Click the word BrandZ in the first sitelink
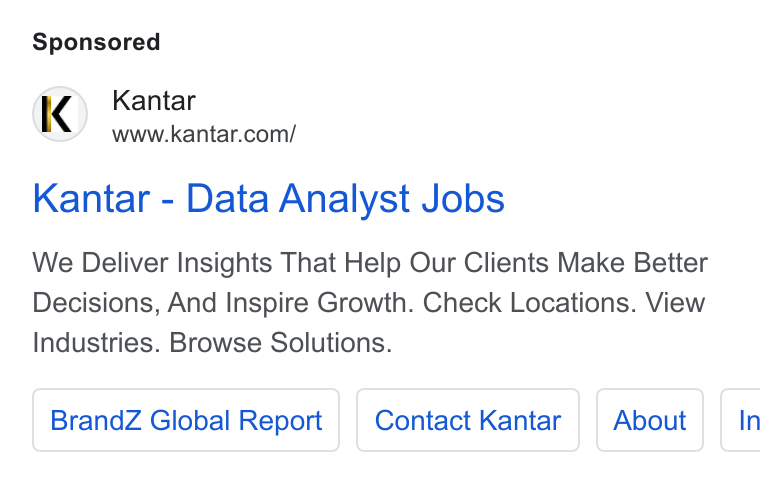This screenshot has width=760, height=484. pos(96,420)
